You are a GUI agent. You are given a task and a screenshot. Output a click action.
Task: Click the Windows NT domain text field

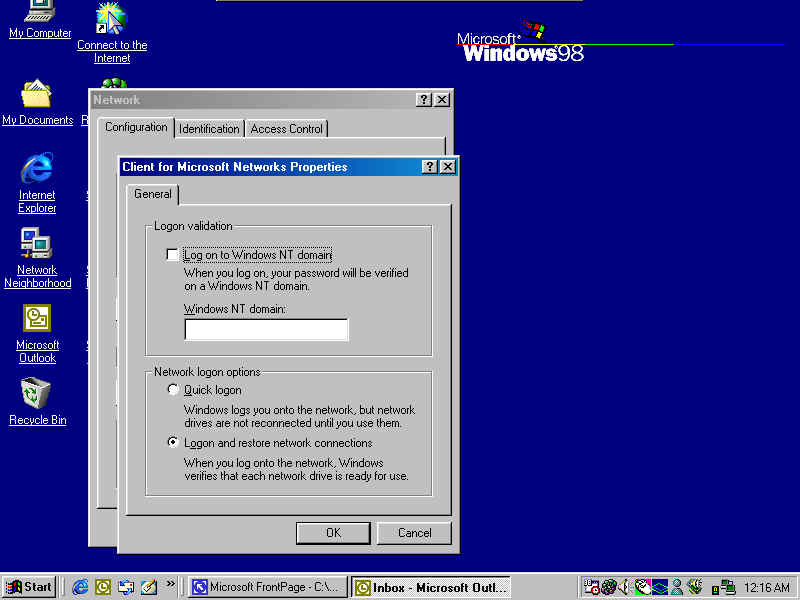[266, 330]
